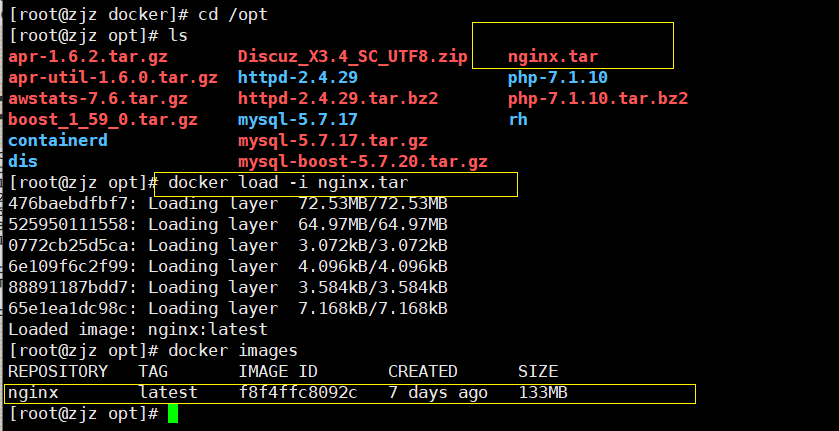The image size is (839, 431).
Task: Click the 64.97MB/64.97MB progress value
Action: pyautogui.click(x=373, y=224)
